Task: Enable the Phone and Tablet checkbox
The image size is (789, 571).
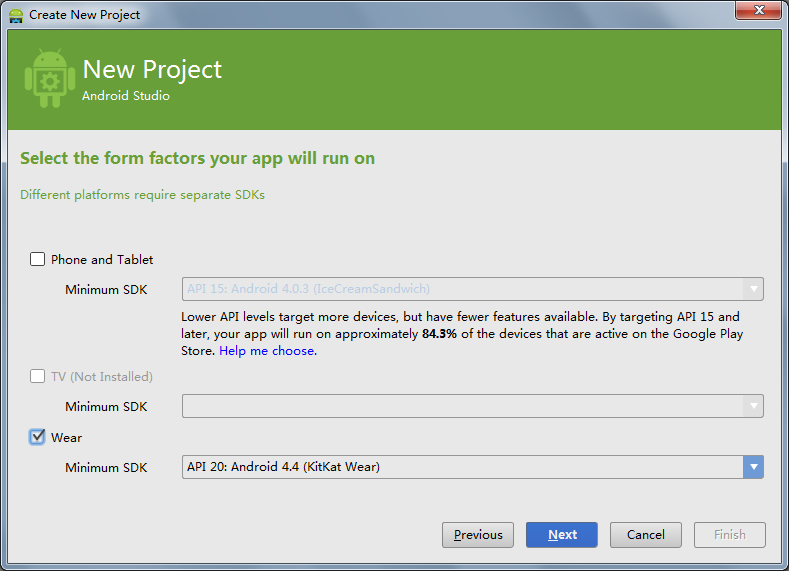Action: click(37, 259)
